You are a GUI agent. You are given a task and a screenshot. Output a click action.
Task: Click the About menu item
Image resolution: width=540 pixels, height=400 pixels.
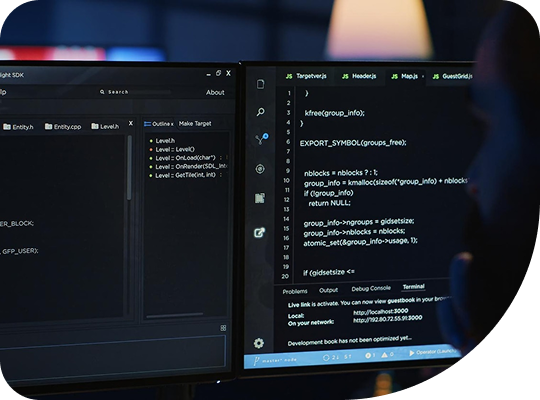tap(215, 92)
